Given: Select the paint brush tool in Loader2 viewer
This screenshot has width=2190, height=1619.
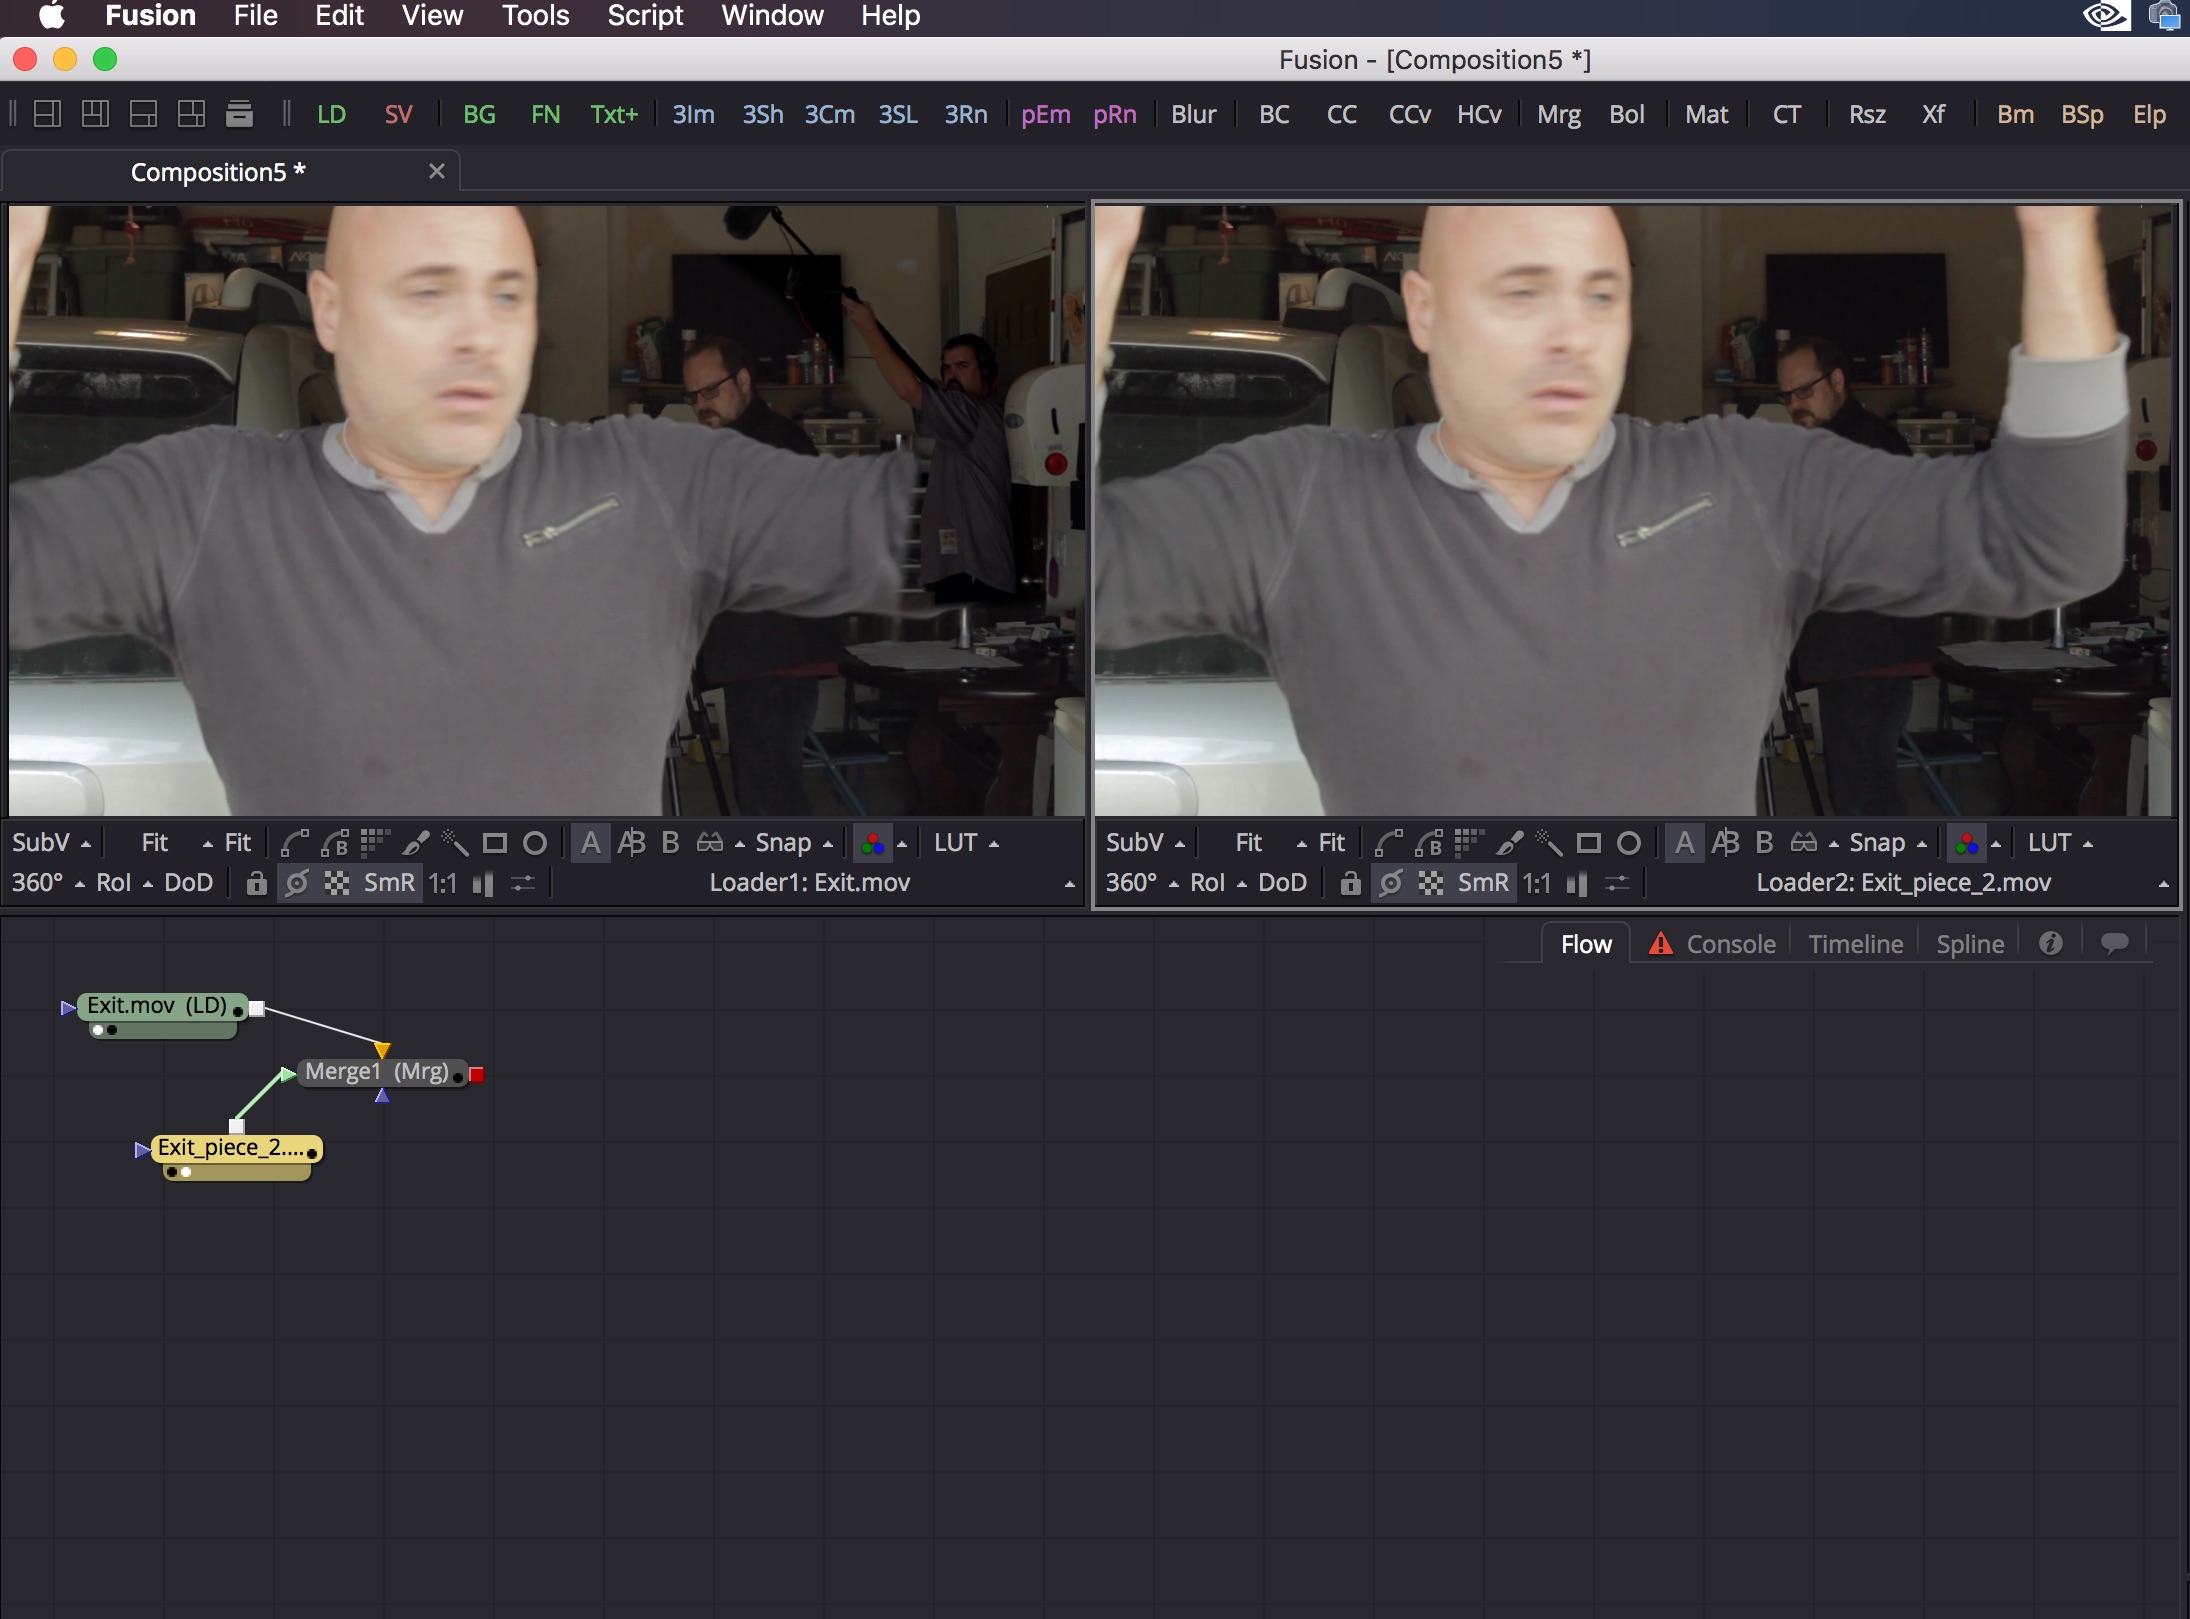Looking at the screenshot, I should click(1509, 843).
